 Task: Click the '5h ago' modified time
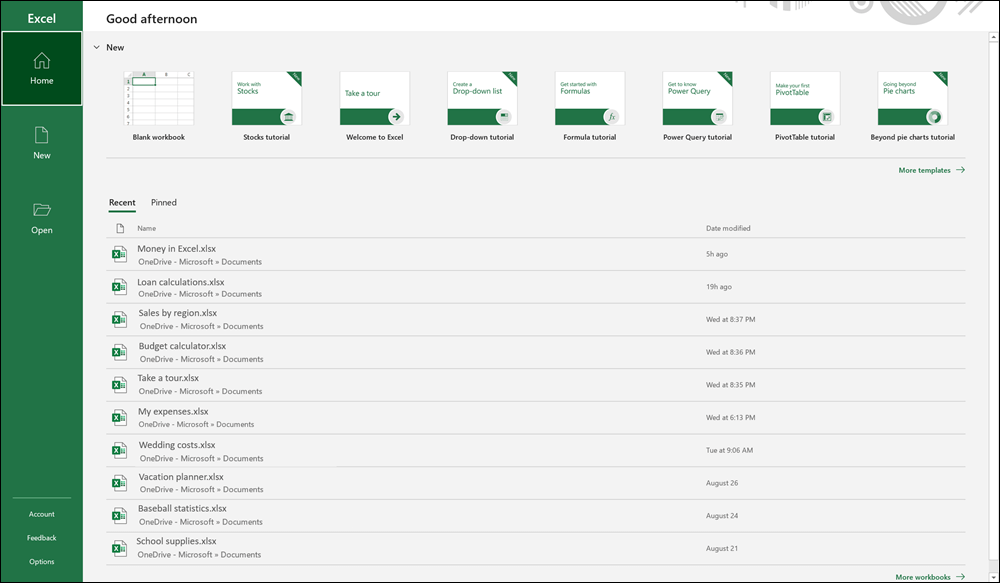(x=717, y=254)
